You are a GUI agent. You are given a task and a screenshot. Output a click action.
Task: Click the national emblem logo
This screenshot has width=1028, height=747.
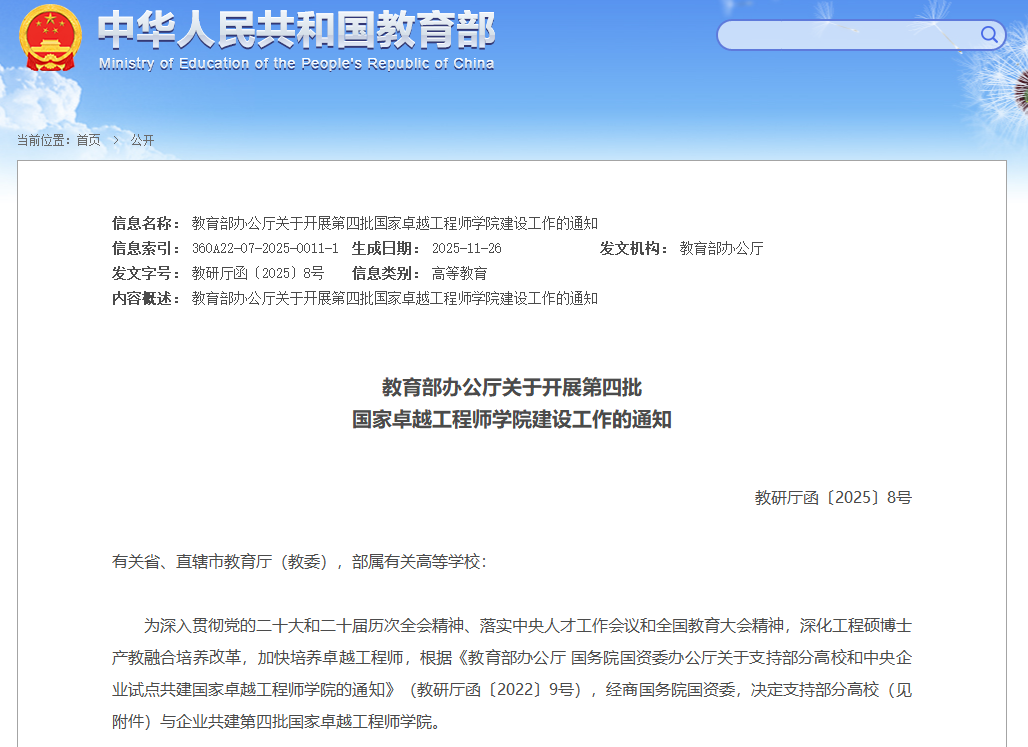coord(51,38)
